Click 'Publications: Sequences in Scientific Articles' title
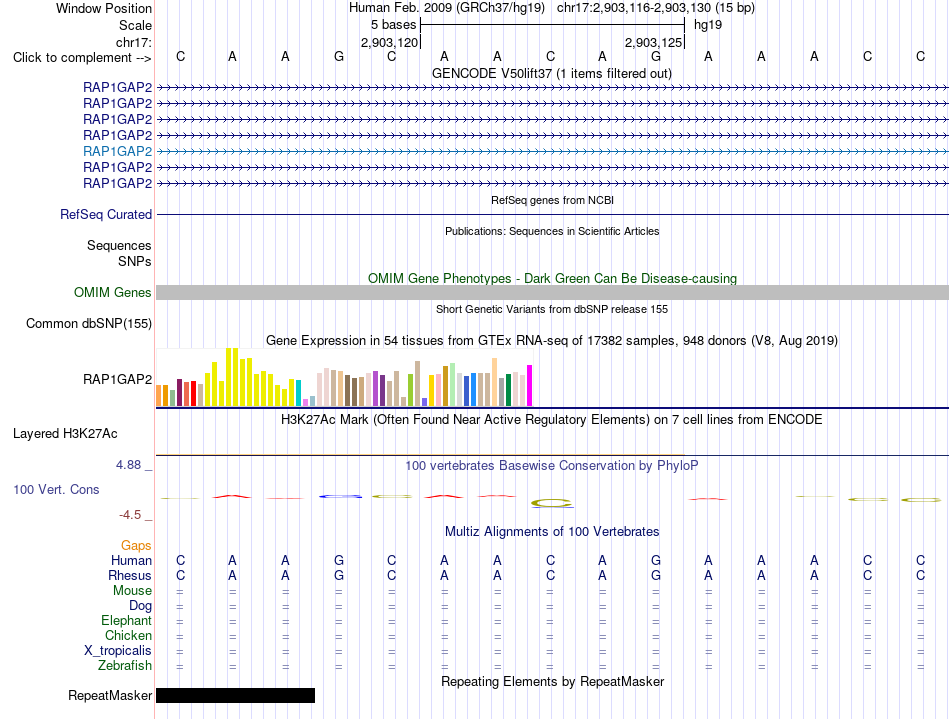Viewport: 950px width, 719px height. [552, 231]
